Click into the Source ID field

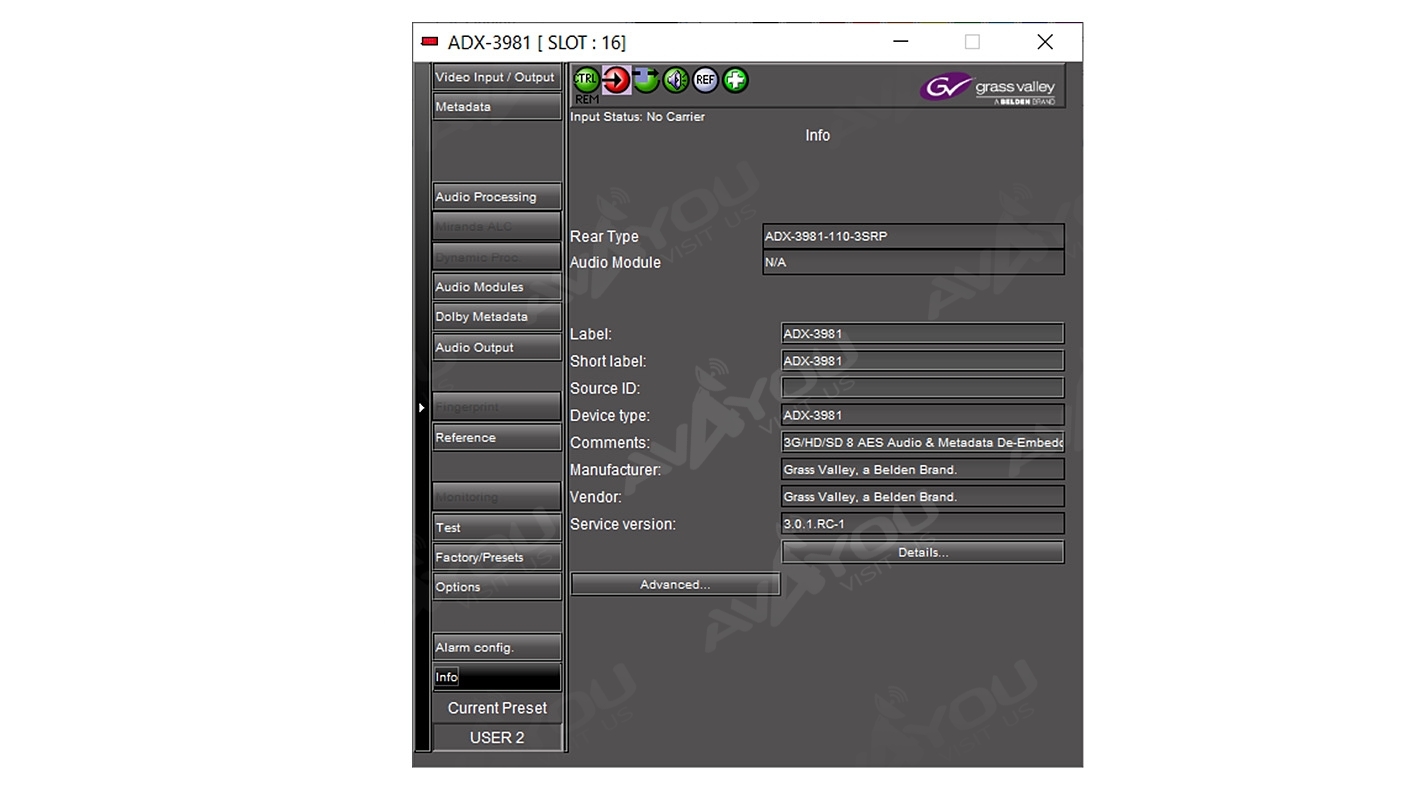(922, 388)
